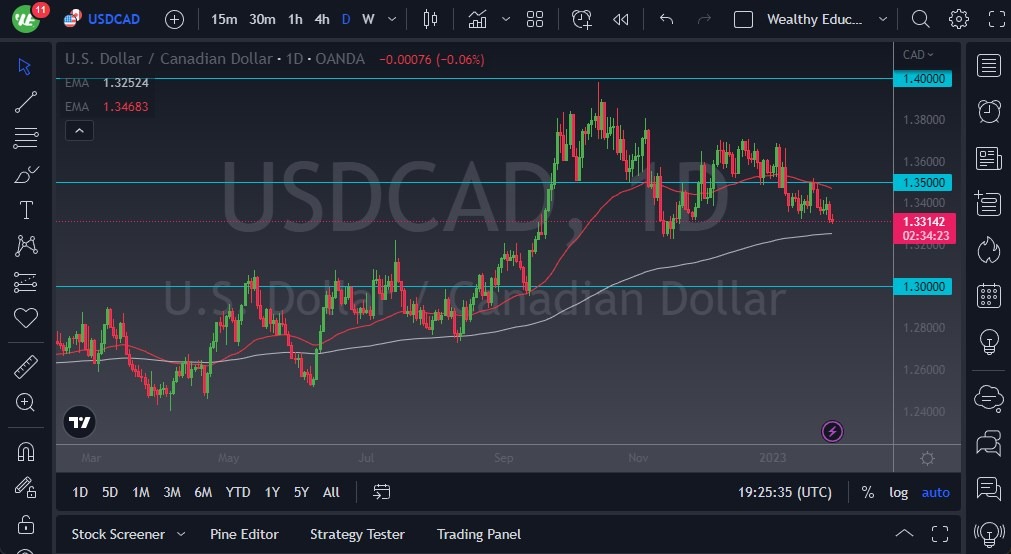1011x554 pixels.
Task: Set date range to 5D
Action: (x=110, y=492)
